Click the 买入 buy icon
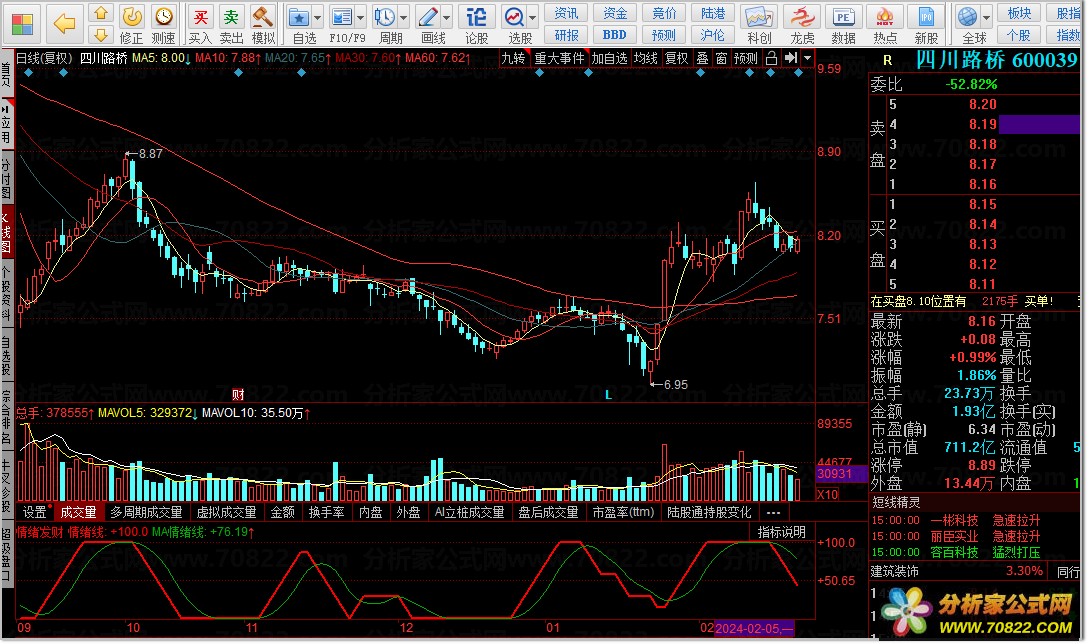The height and width of the screenshot is (644, 1089). pos(200,24)
